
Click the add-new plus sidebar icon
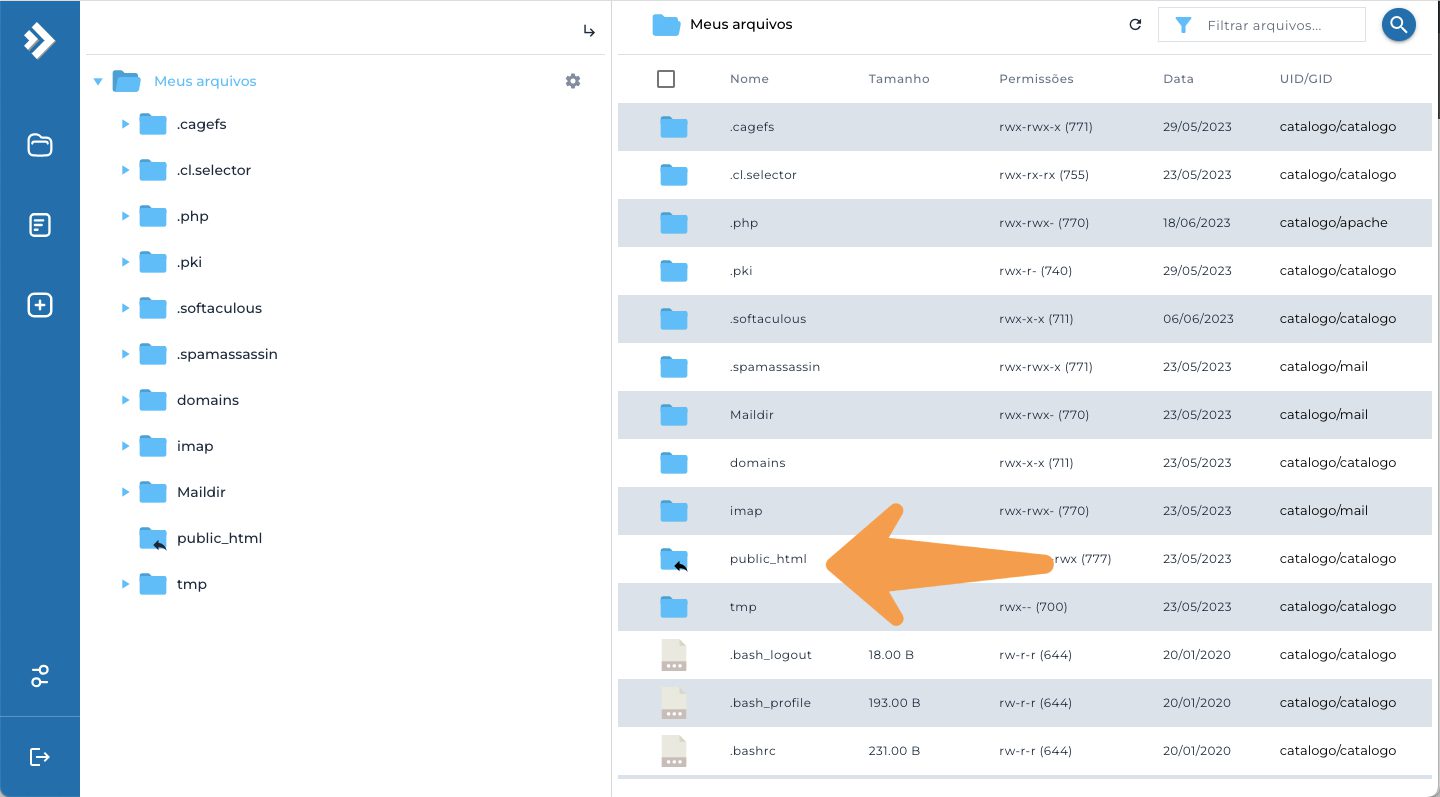39,305
